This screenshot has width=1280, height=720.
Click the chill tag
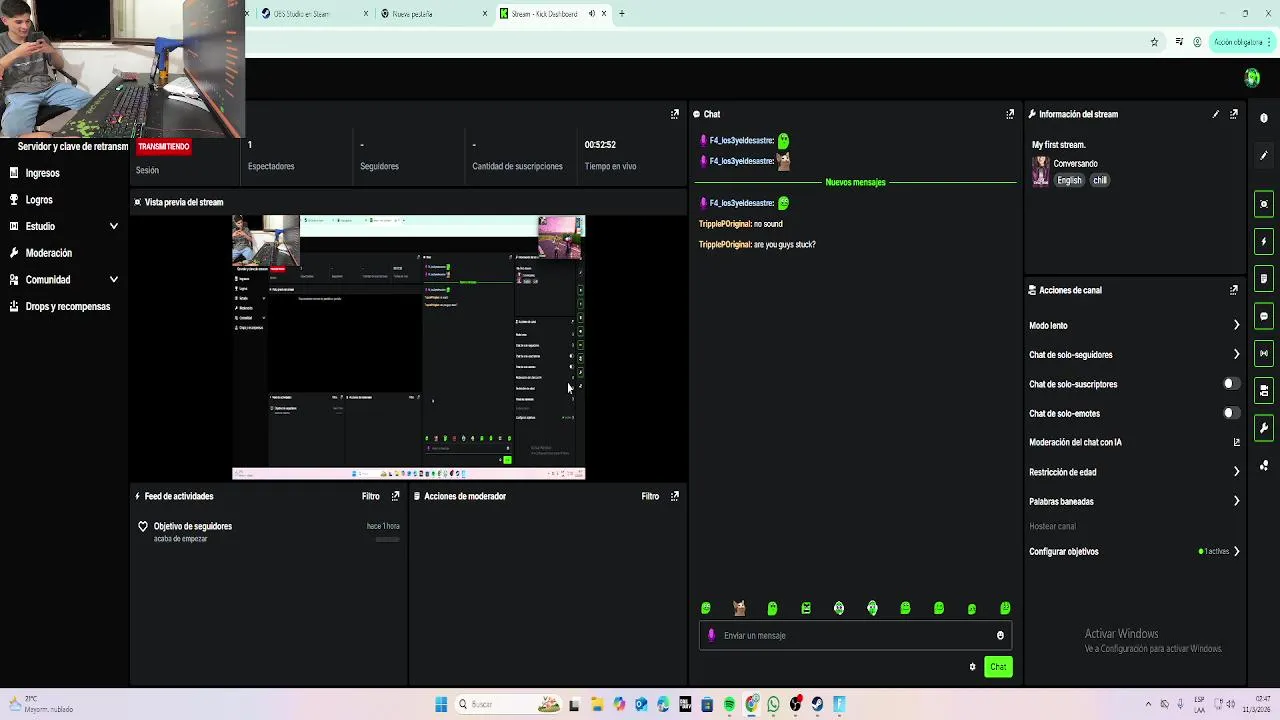tap(1100, 180)
